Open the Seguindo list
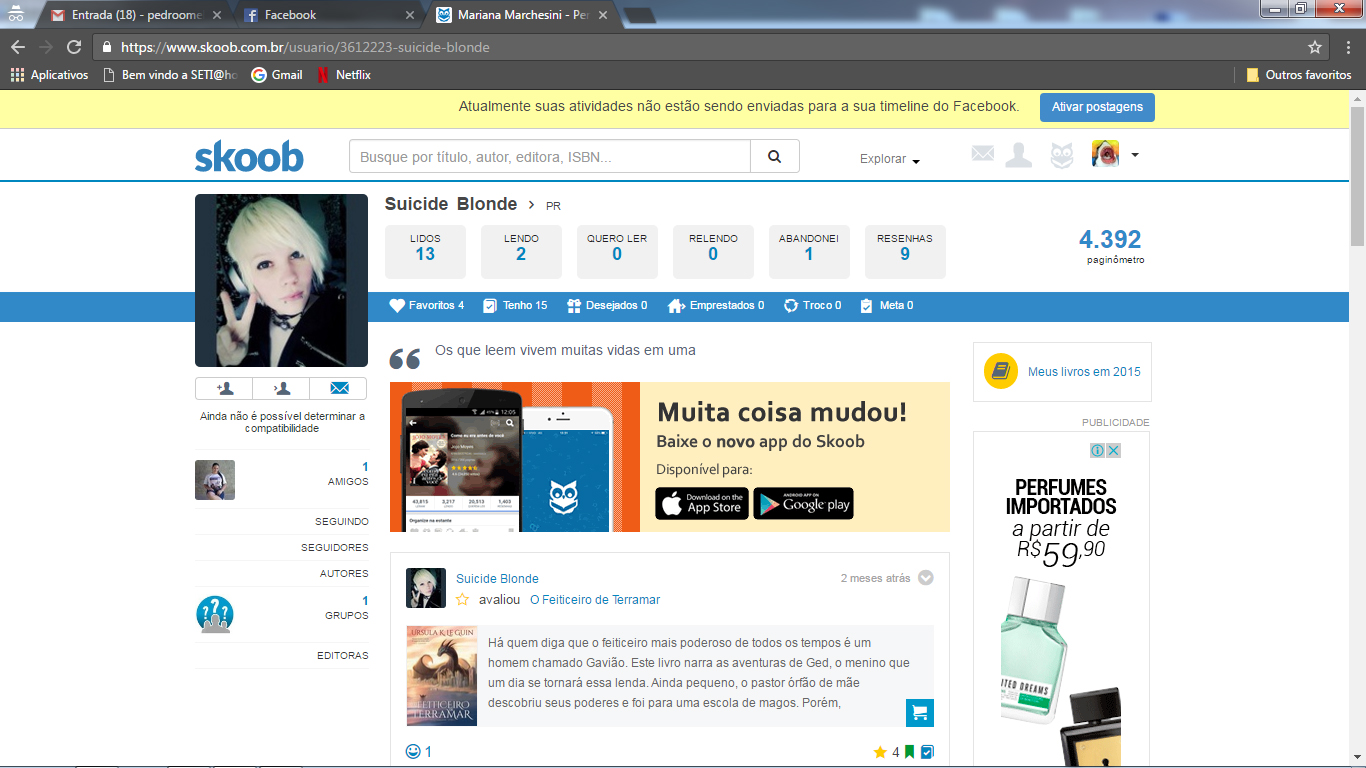 pyautogui.click(x=342, y=522)
